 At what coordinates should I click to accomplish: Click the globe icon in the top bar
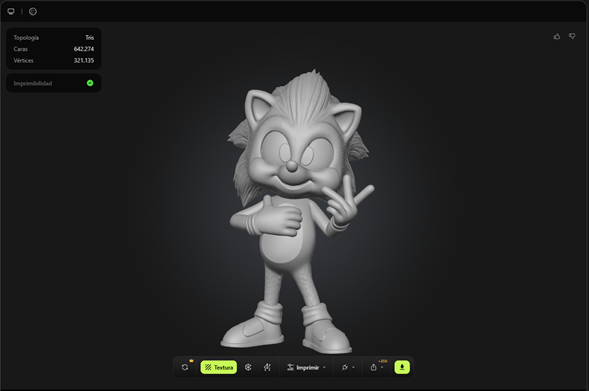point(33,12)
